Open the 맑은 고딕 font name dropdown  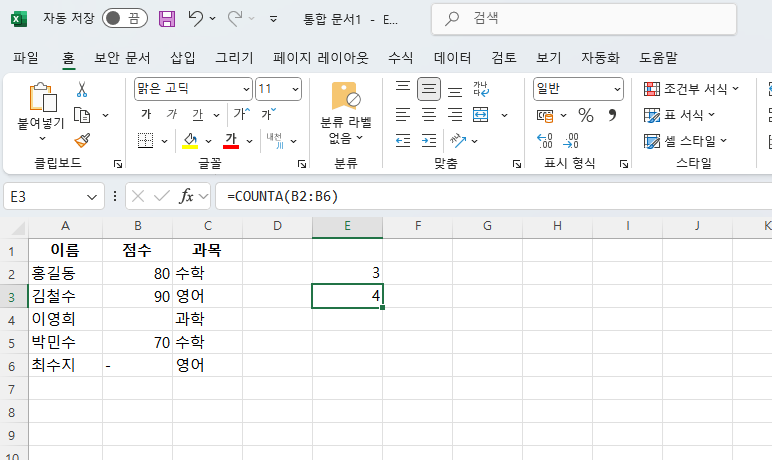(x=247, y=89)
